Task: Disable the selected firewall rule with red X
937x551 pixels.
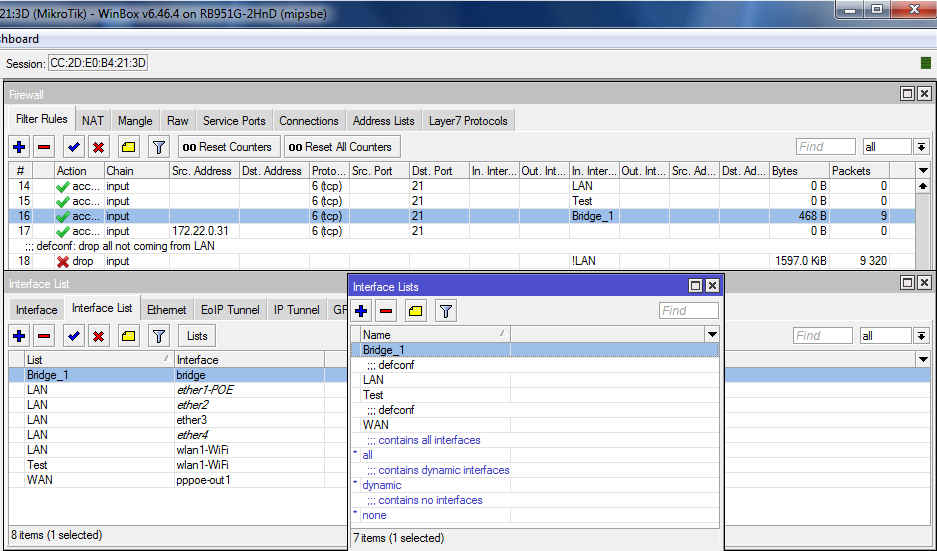Action: (x=99, y=146)
